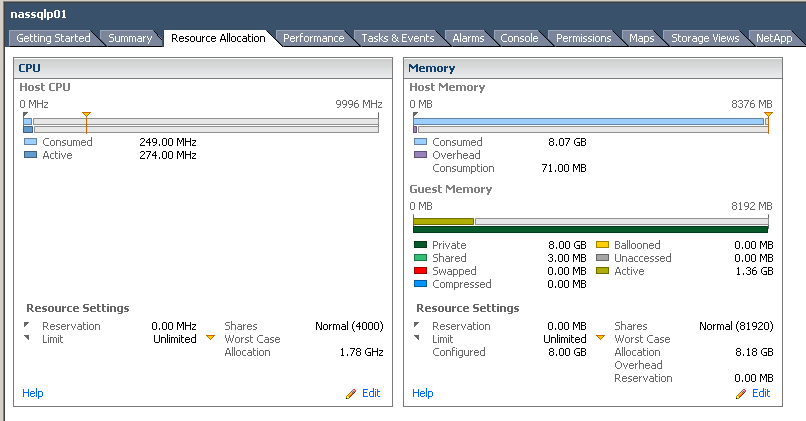Click the Memory panel Help link

(423, 393)
